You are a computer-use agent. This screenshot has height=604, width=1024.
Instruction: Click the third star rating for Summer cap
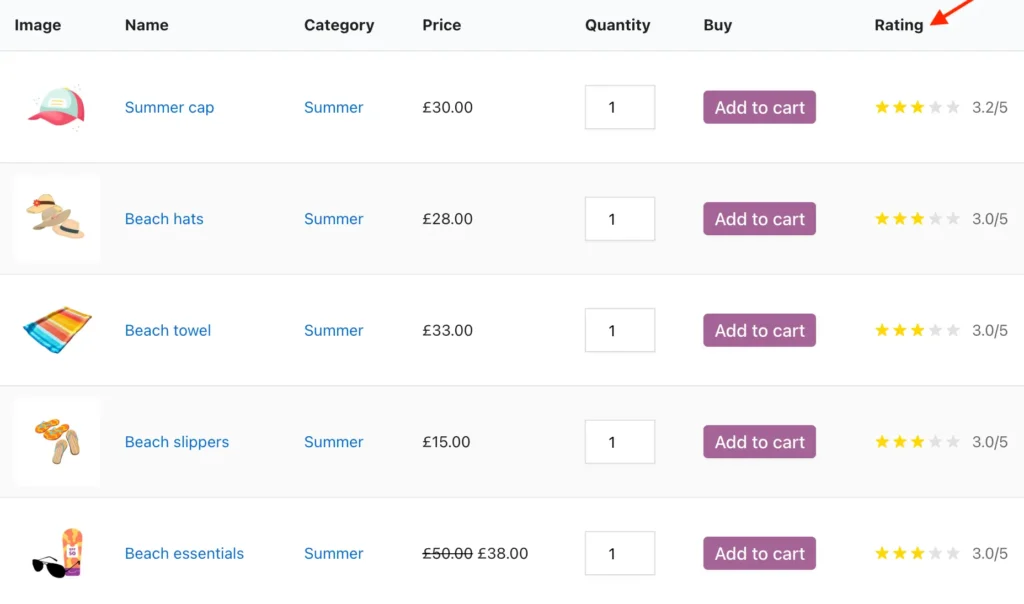[916, 107]
